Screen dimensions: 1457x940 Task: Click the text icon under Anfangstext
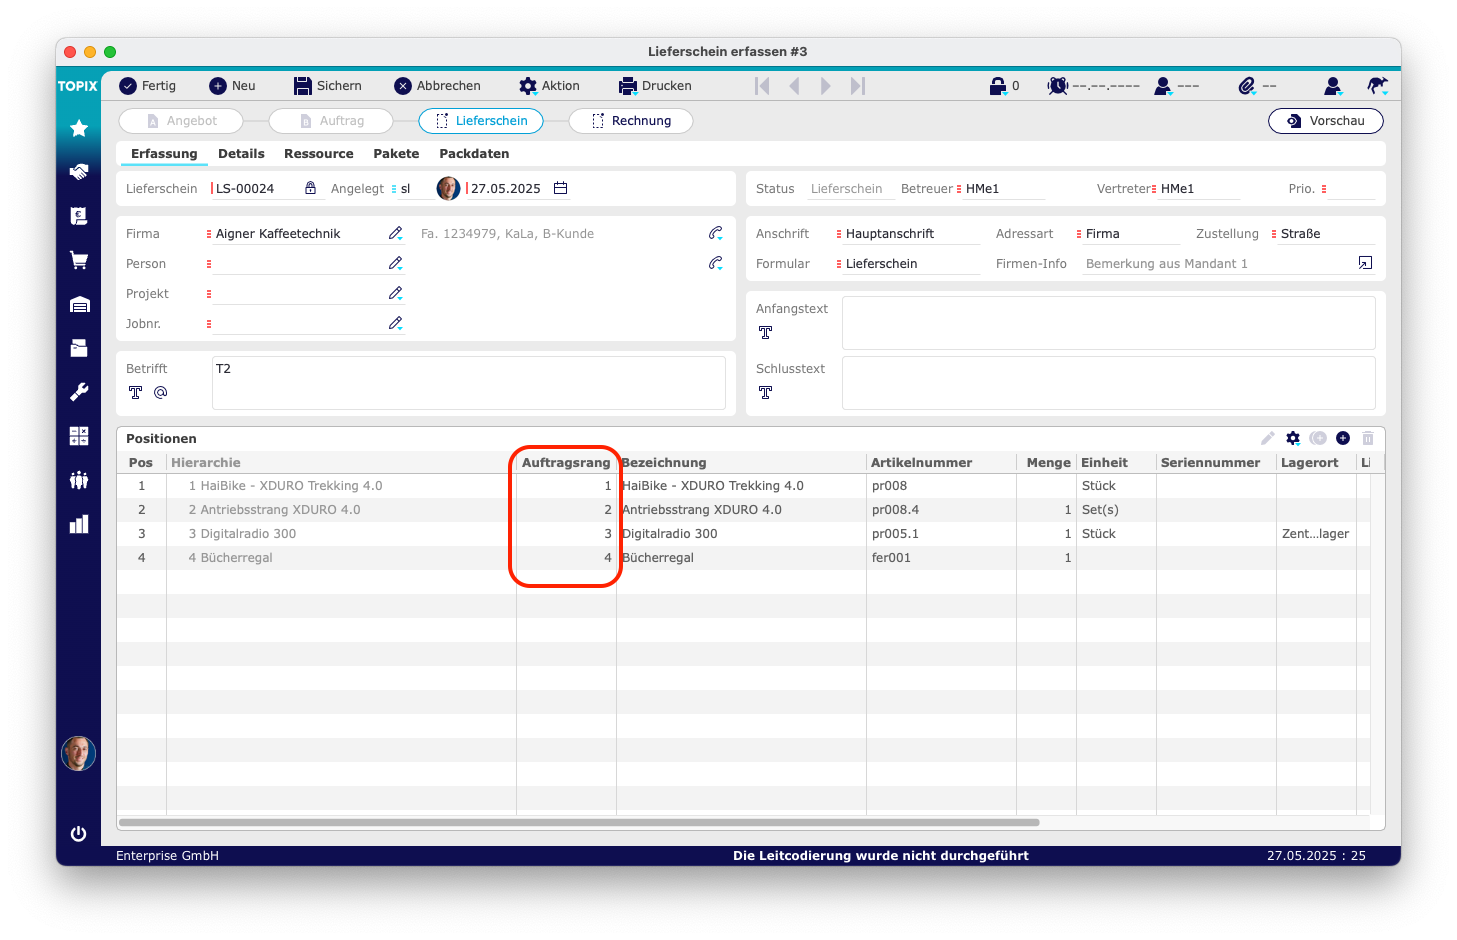coord(766,333)
